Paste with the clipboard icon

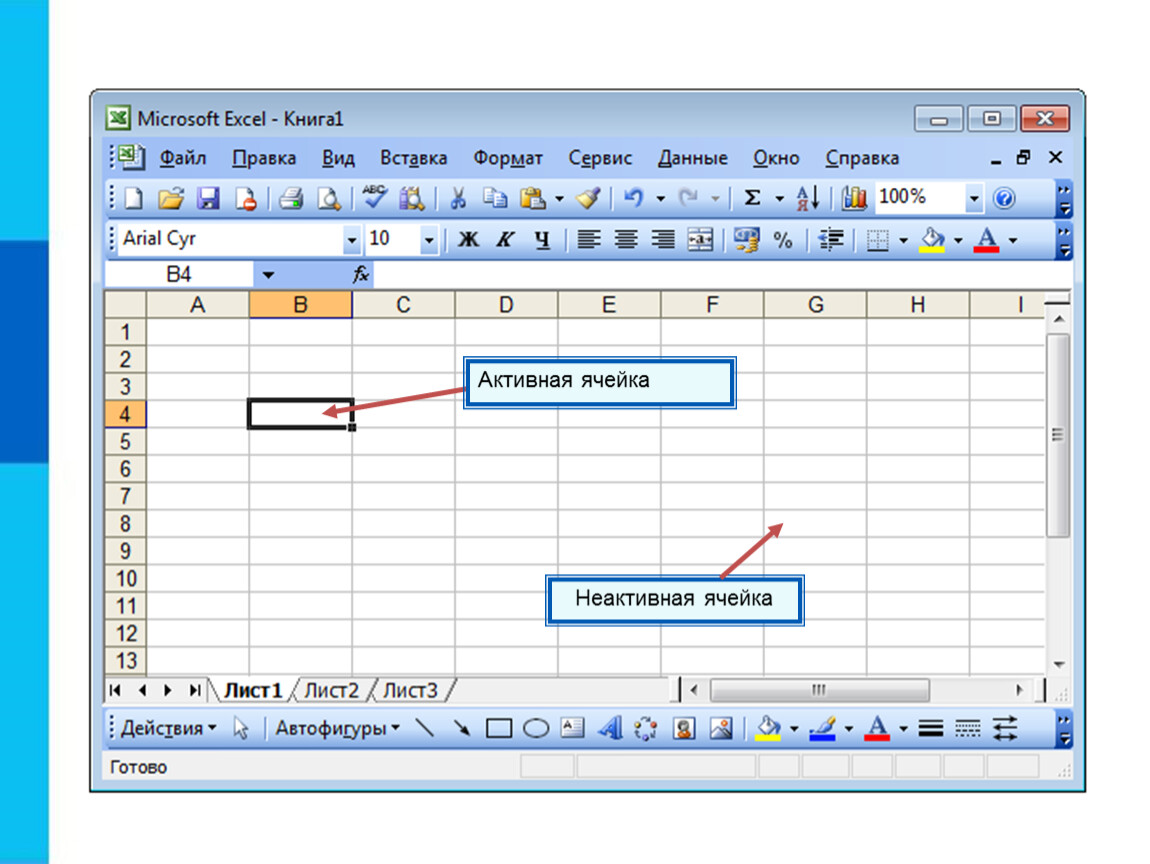(x=532, y=198)
